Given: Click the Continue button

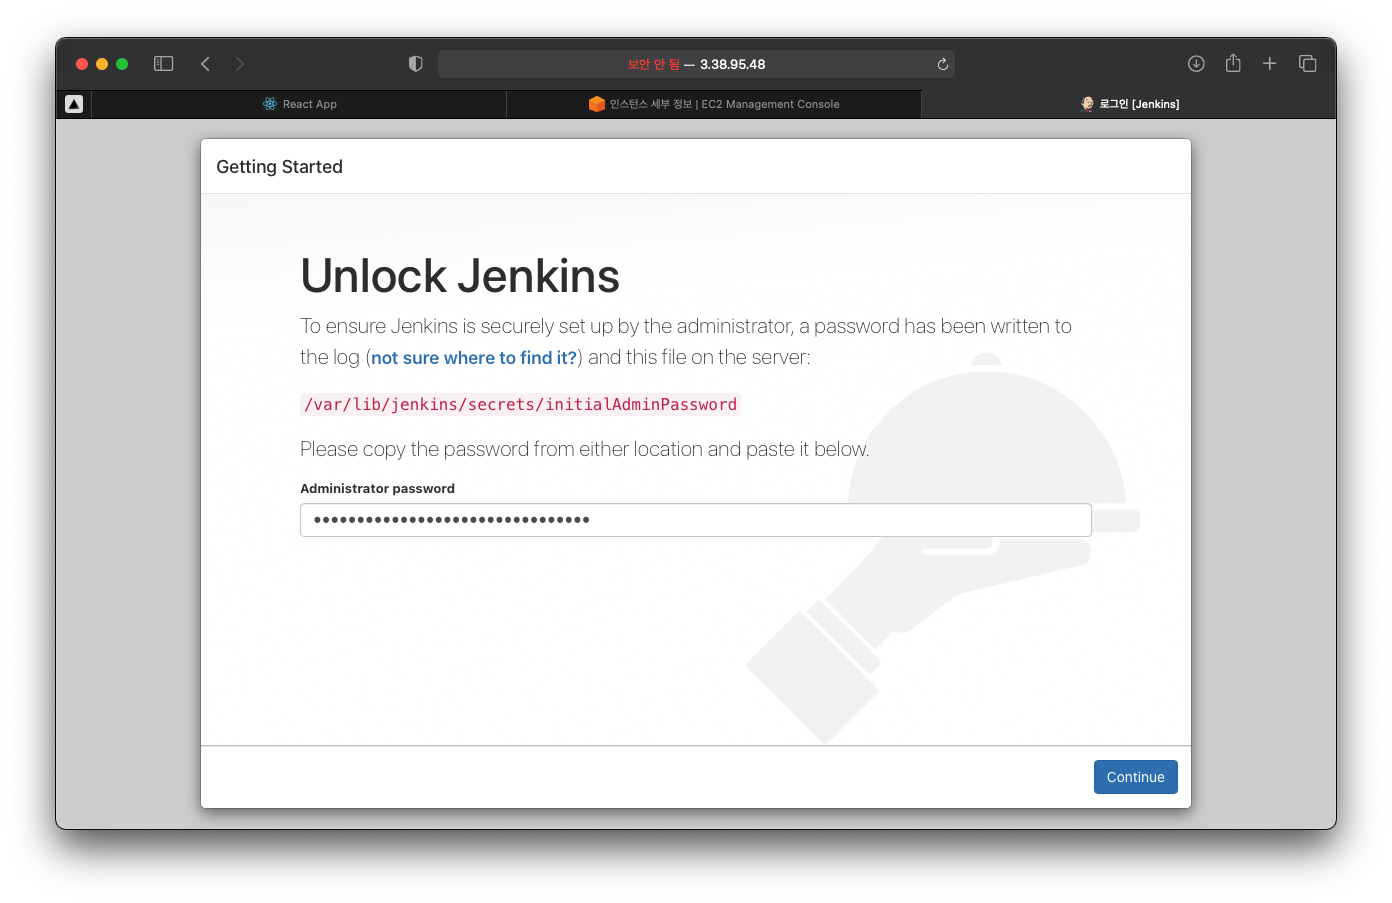Looking at the screenshot, I should [1135, 777].
